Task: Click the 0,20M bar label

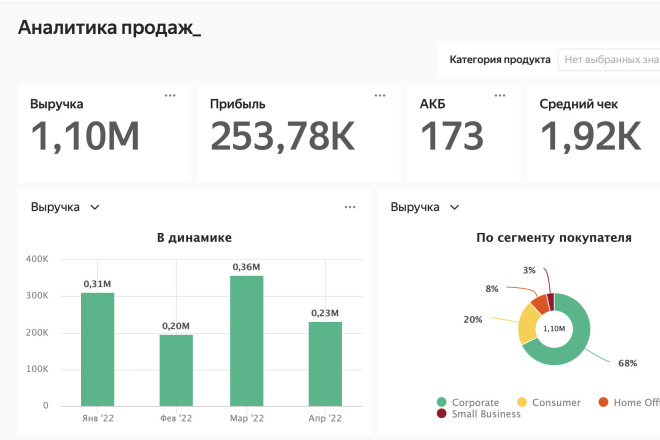Action: click(x=176, y=326)
